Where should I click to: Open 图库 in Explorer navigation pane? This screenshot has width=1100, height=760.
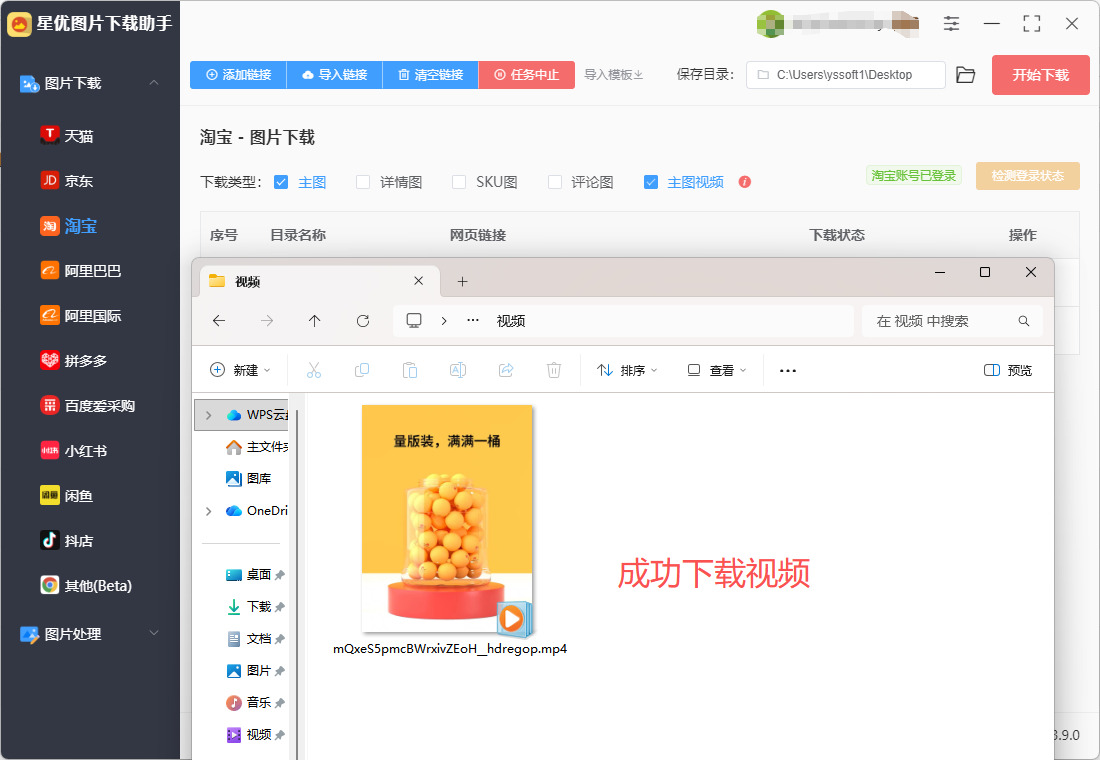click(249, 479)
